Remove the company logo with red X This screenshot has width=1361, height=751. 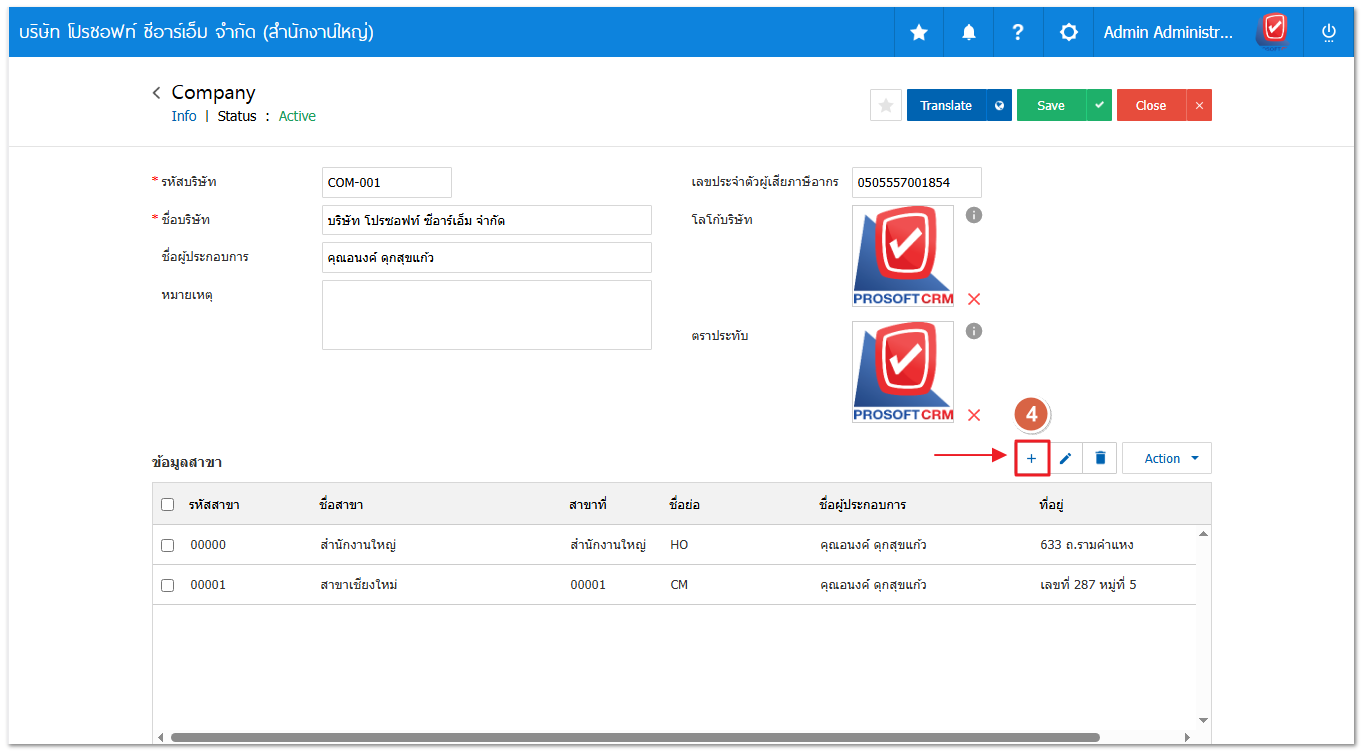pos(974,299)
